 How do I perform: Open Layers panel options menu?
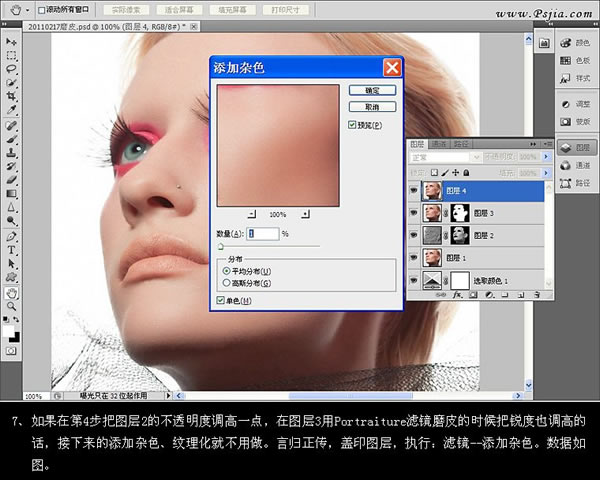[x=547, y=144]
